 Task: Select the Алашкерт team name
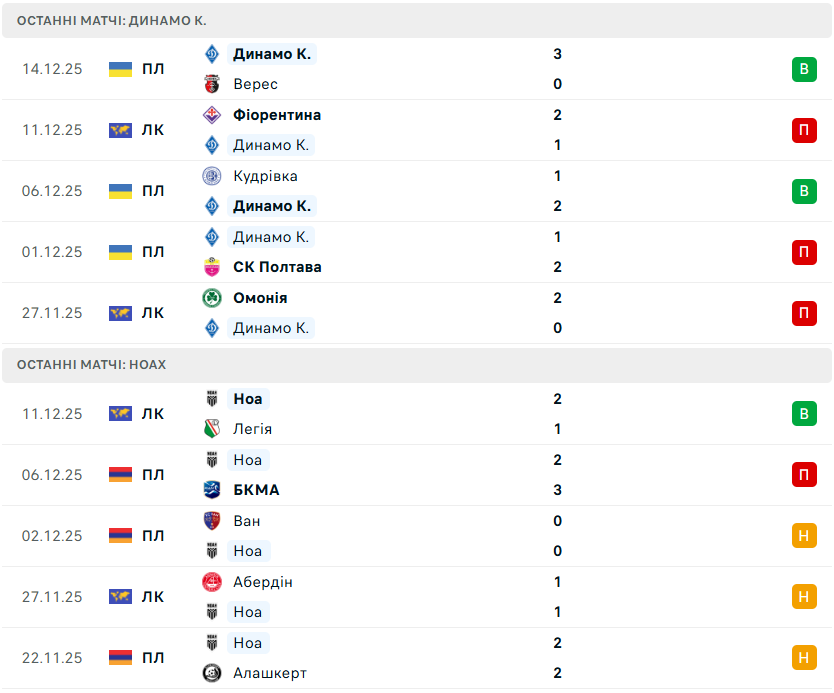click(x=270, y=673)
